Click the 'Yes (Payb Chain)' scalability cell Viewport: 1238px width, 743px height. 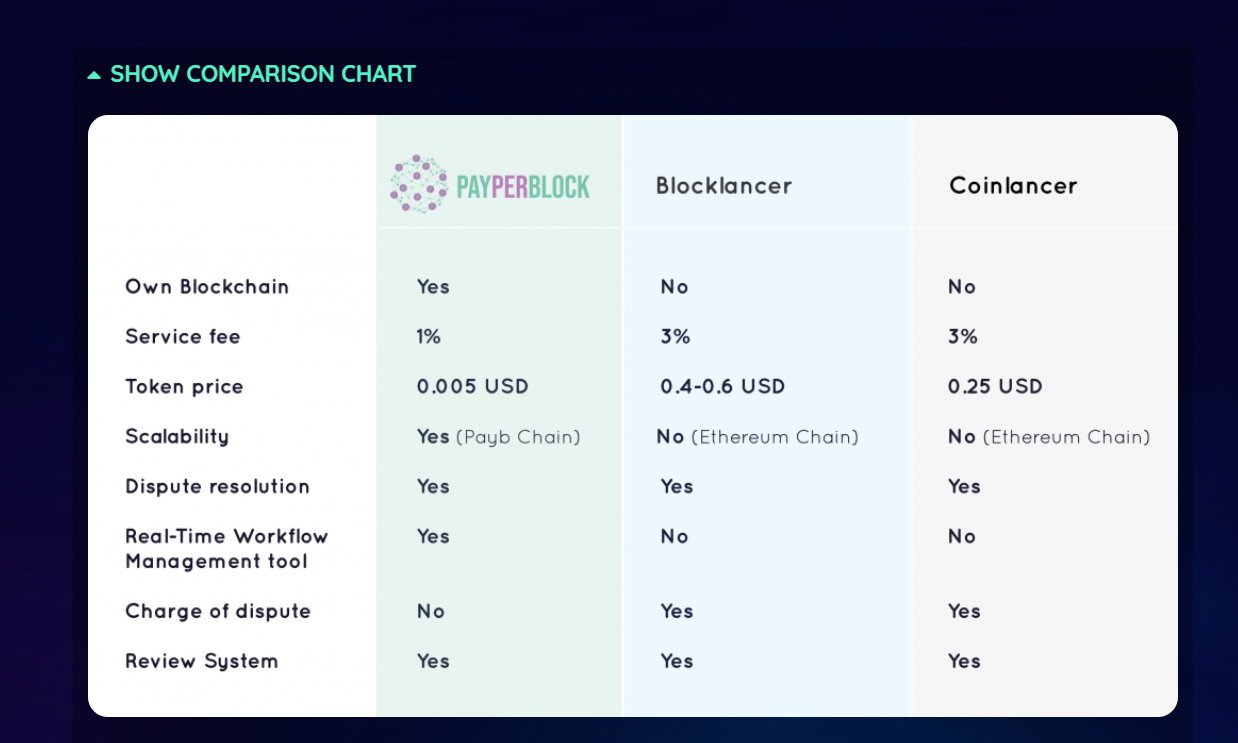498,437
